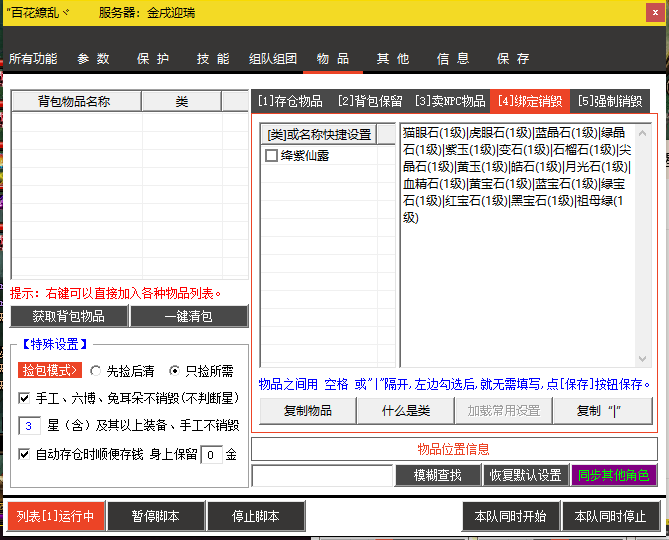Screen dimensions: 669x540
Task: Click the [类]或名称快捷设置 column header
Action: point(319,135)
